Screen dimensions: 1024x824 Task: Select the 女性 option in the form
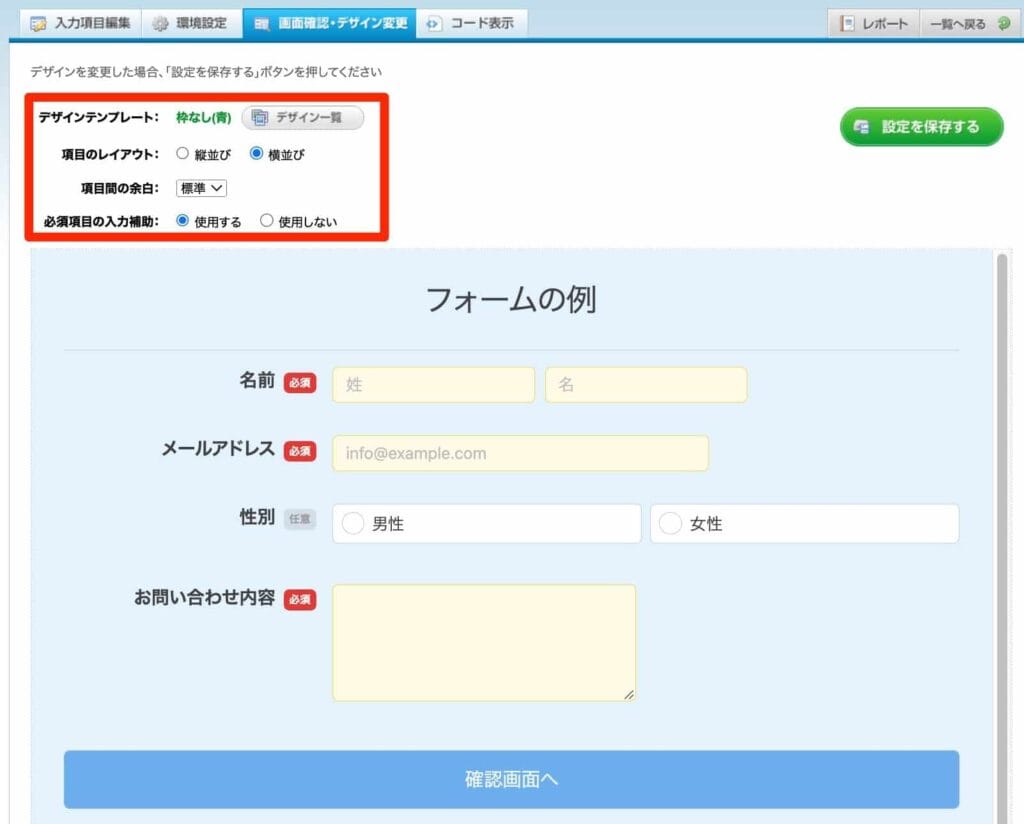[669, 523]
